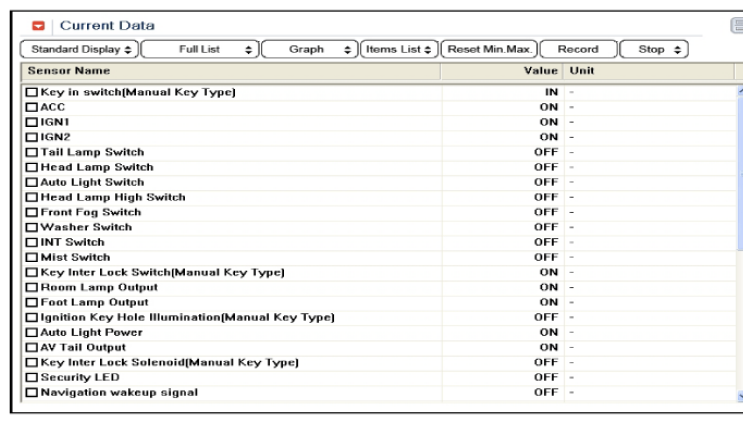
Task: Click the IN value of Key in switch
Action: (x=552, y=92)
